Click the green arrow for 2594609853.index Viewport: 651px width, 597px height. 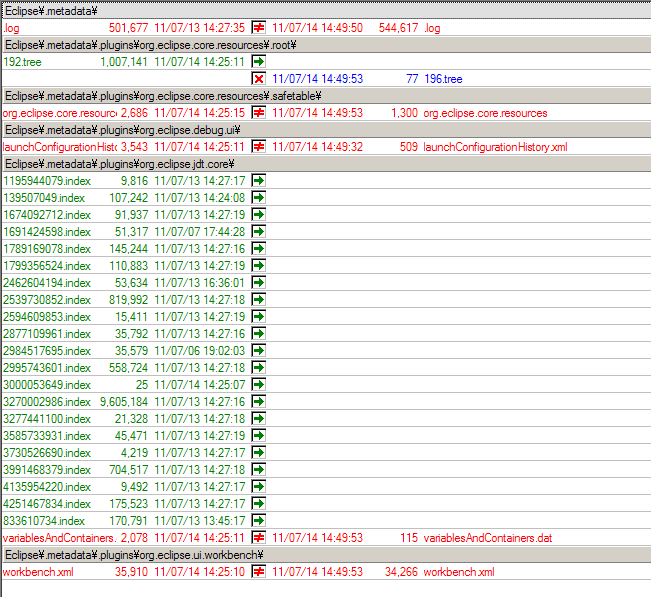(259, 317)
